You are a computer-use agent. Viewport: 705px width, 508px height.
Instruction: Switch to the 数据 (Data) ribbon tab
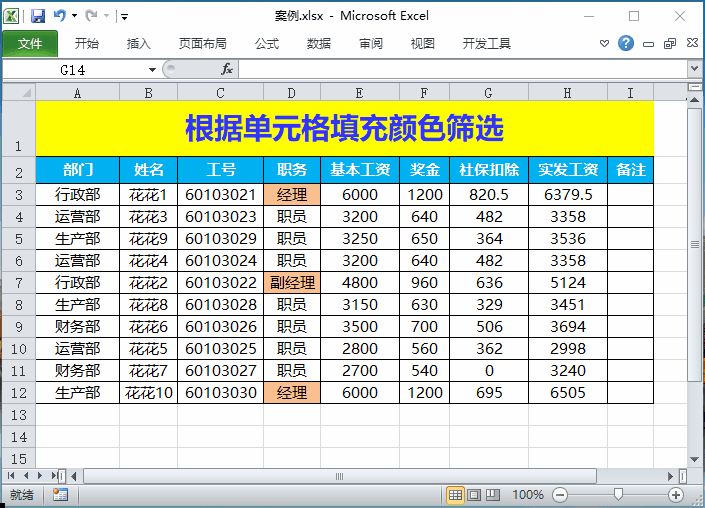(x=319, y=44)
